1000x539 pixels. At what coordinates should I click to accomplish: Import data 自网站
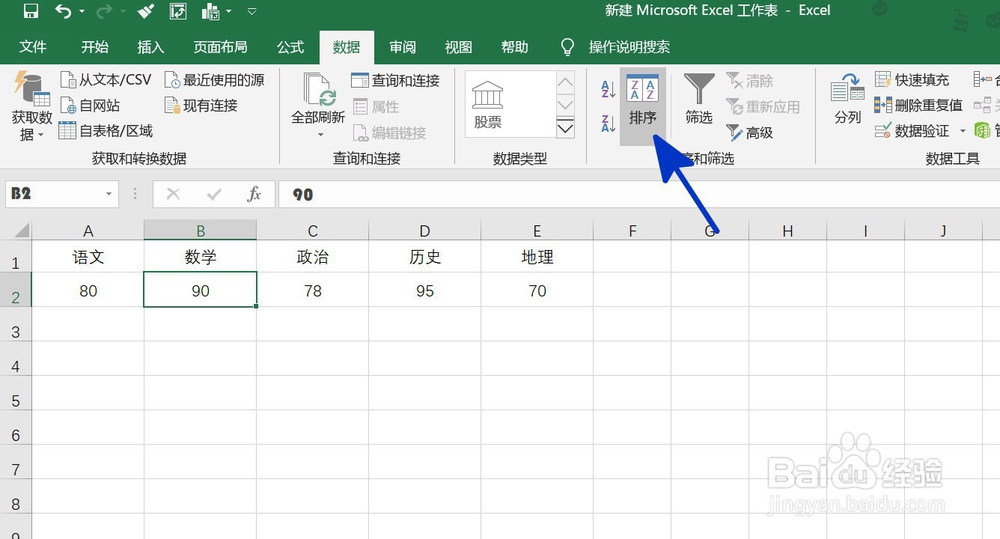90,105
